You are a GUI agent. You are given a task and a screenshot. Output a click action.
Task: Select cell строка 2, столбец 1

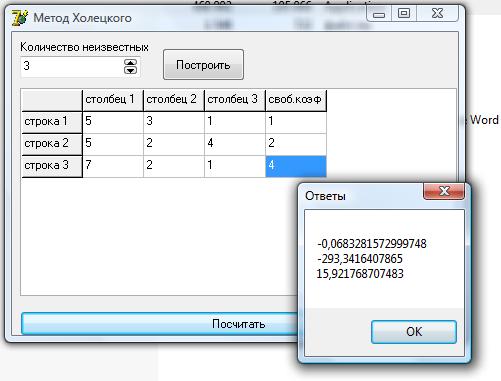click(113, 144)
